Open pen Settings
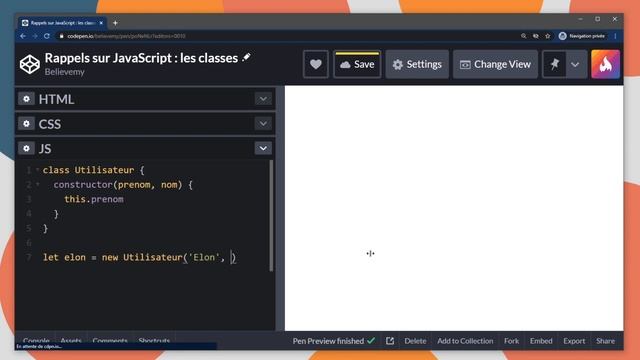The height and width of the screenshot is (360, 640). coord(417,64)
